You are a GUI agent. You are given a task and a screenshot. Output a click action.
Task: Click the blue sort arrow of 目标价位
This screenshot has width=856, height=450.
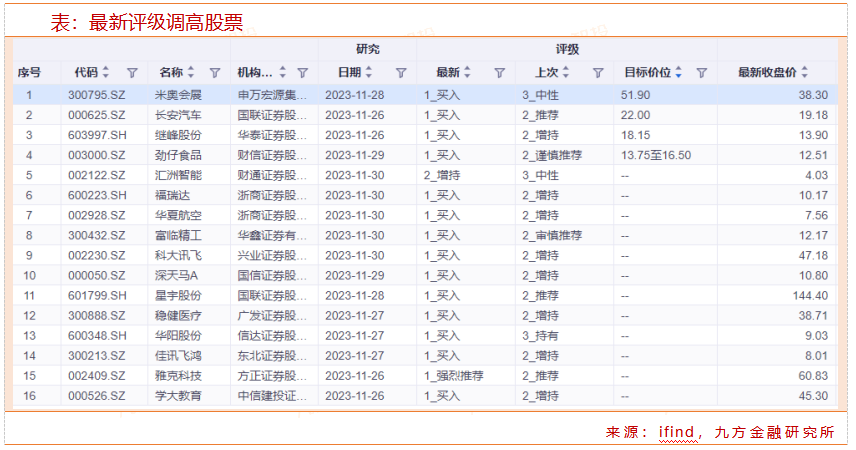[x=679, y=73]
